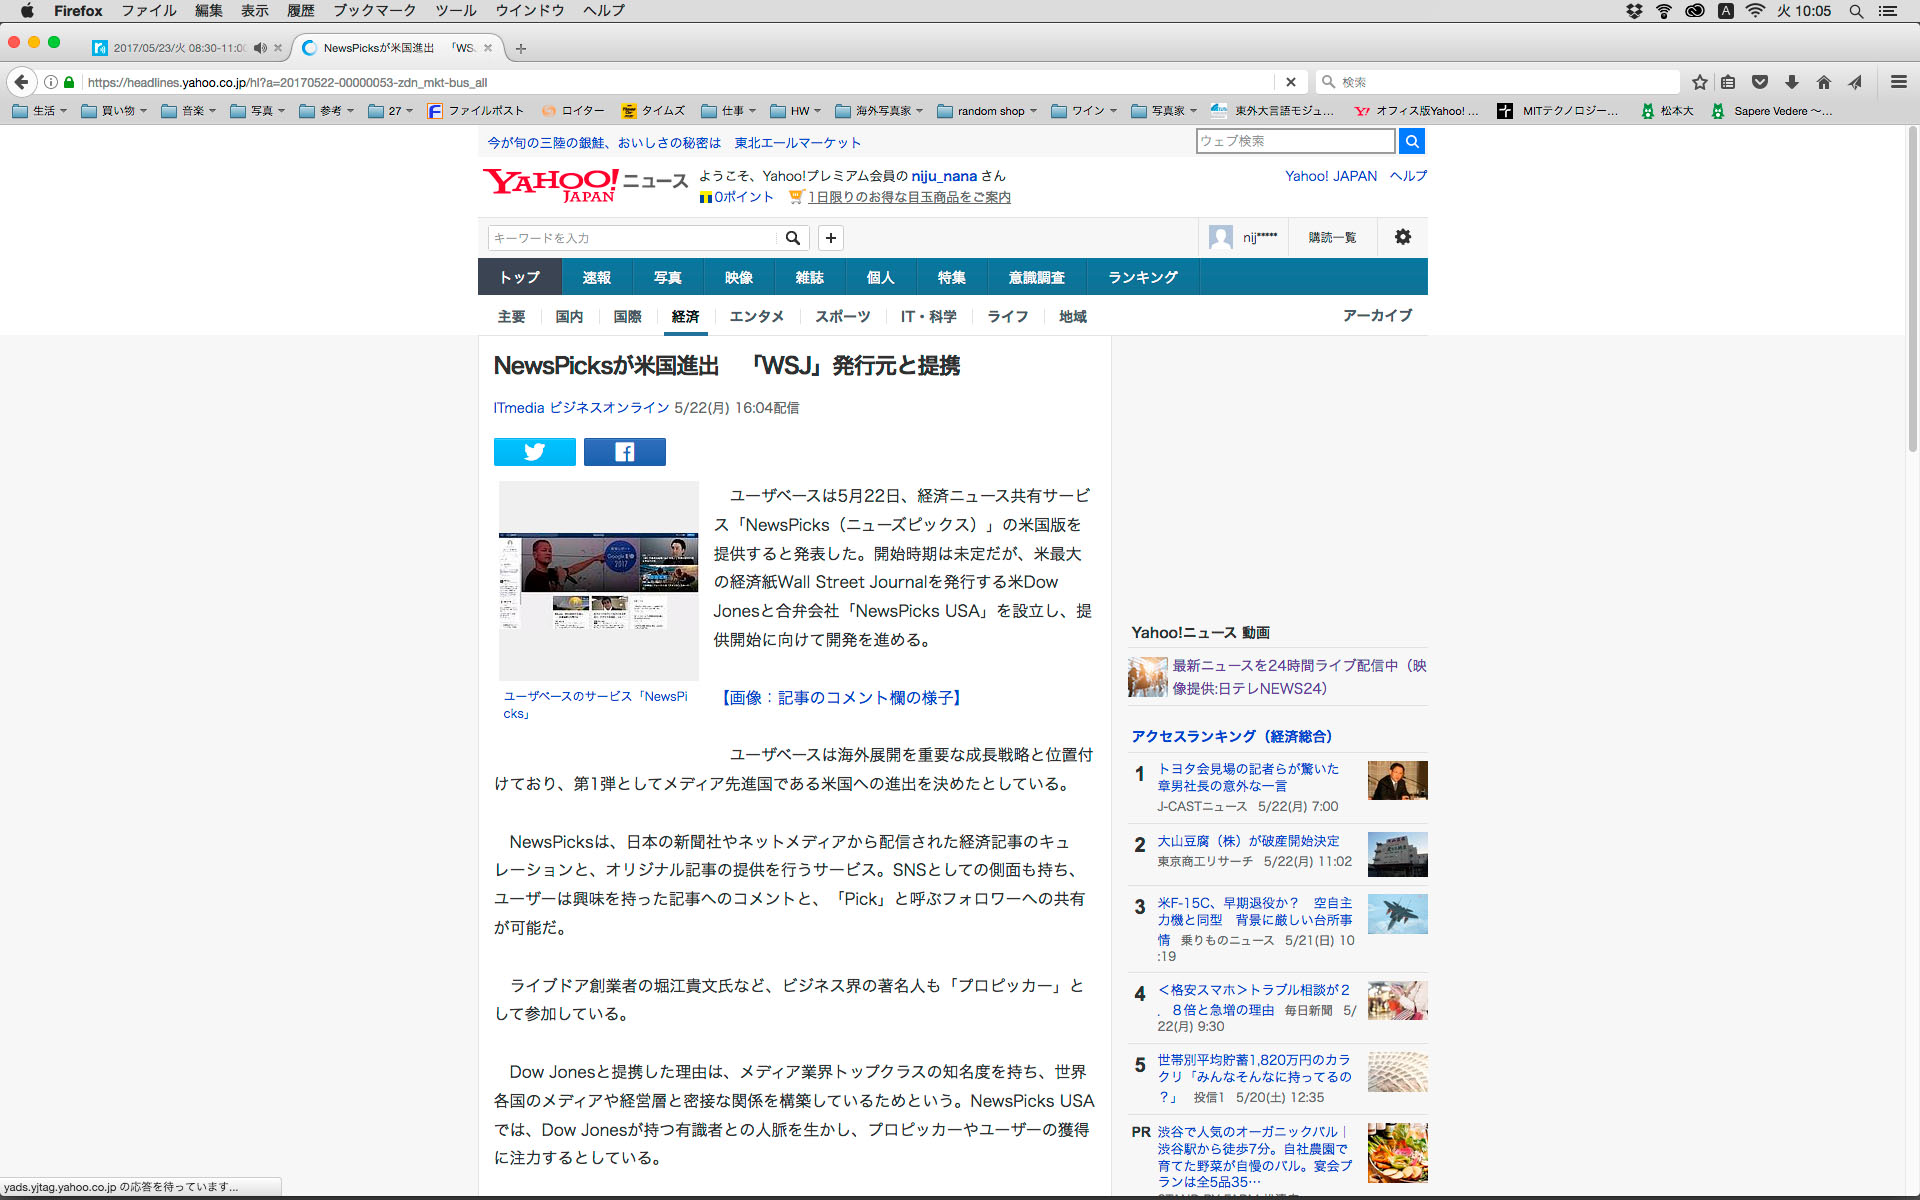1920x1200 pixels.
Task: Open Firefox downloads arrow icon
Action: (x=1792, y=82)
